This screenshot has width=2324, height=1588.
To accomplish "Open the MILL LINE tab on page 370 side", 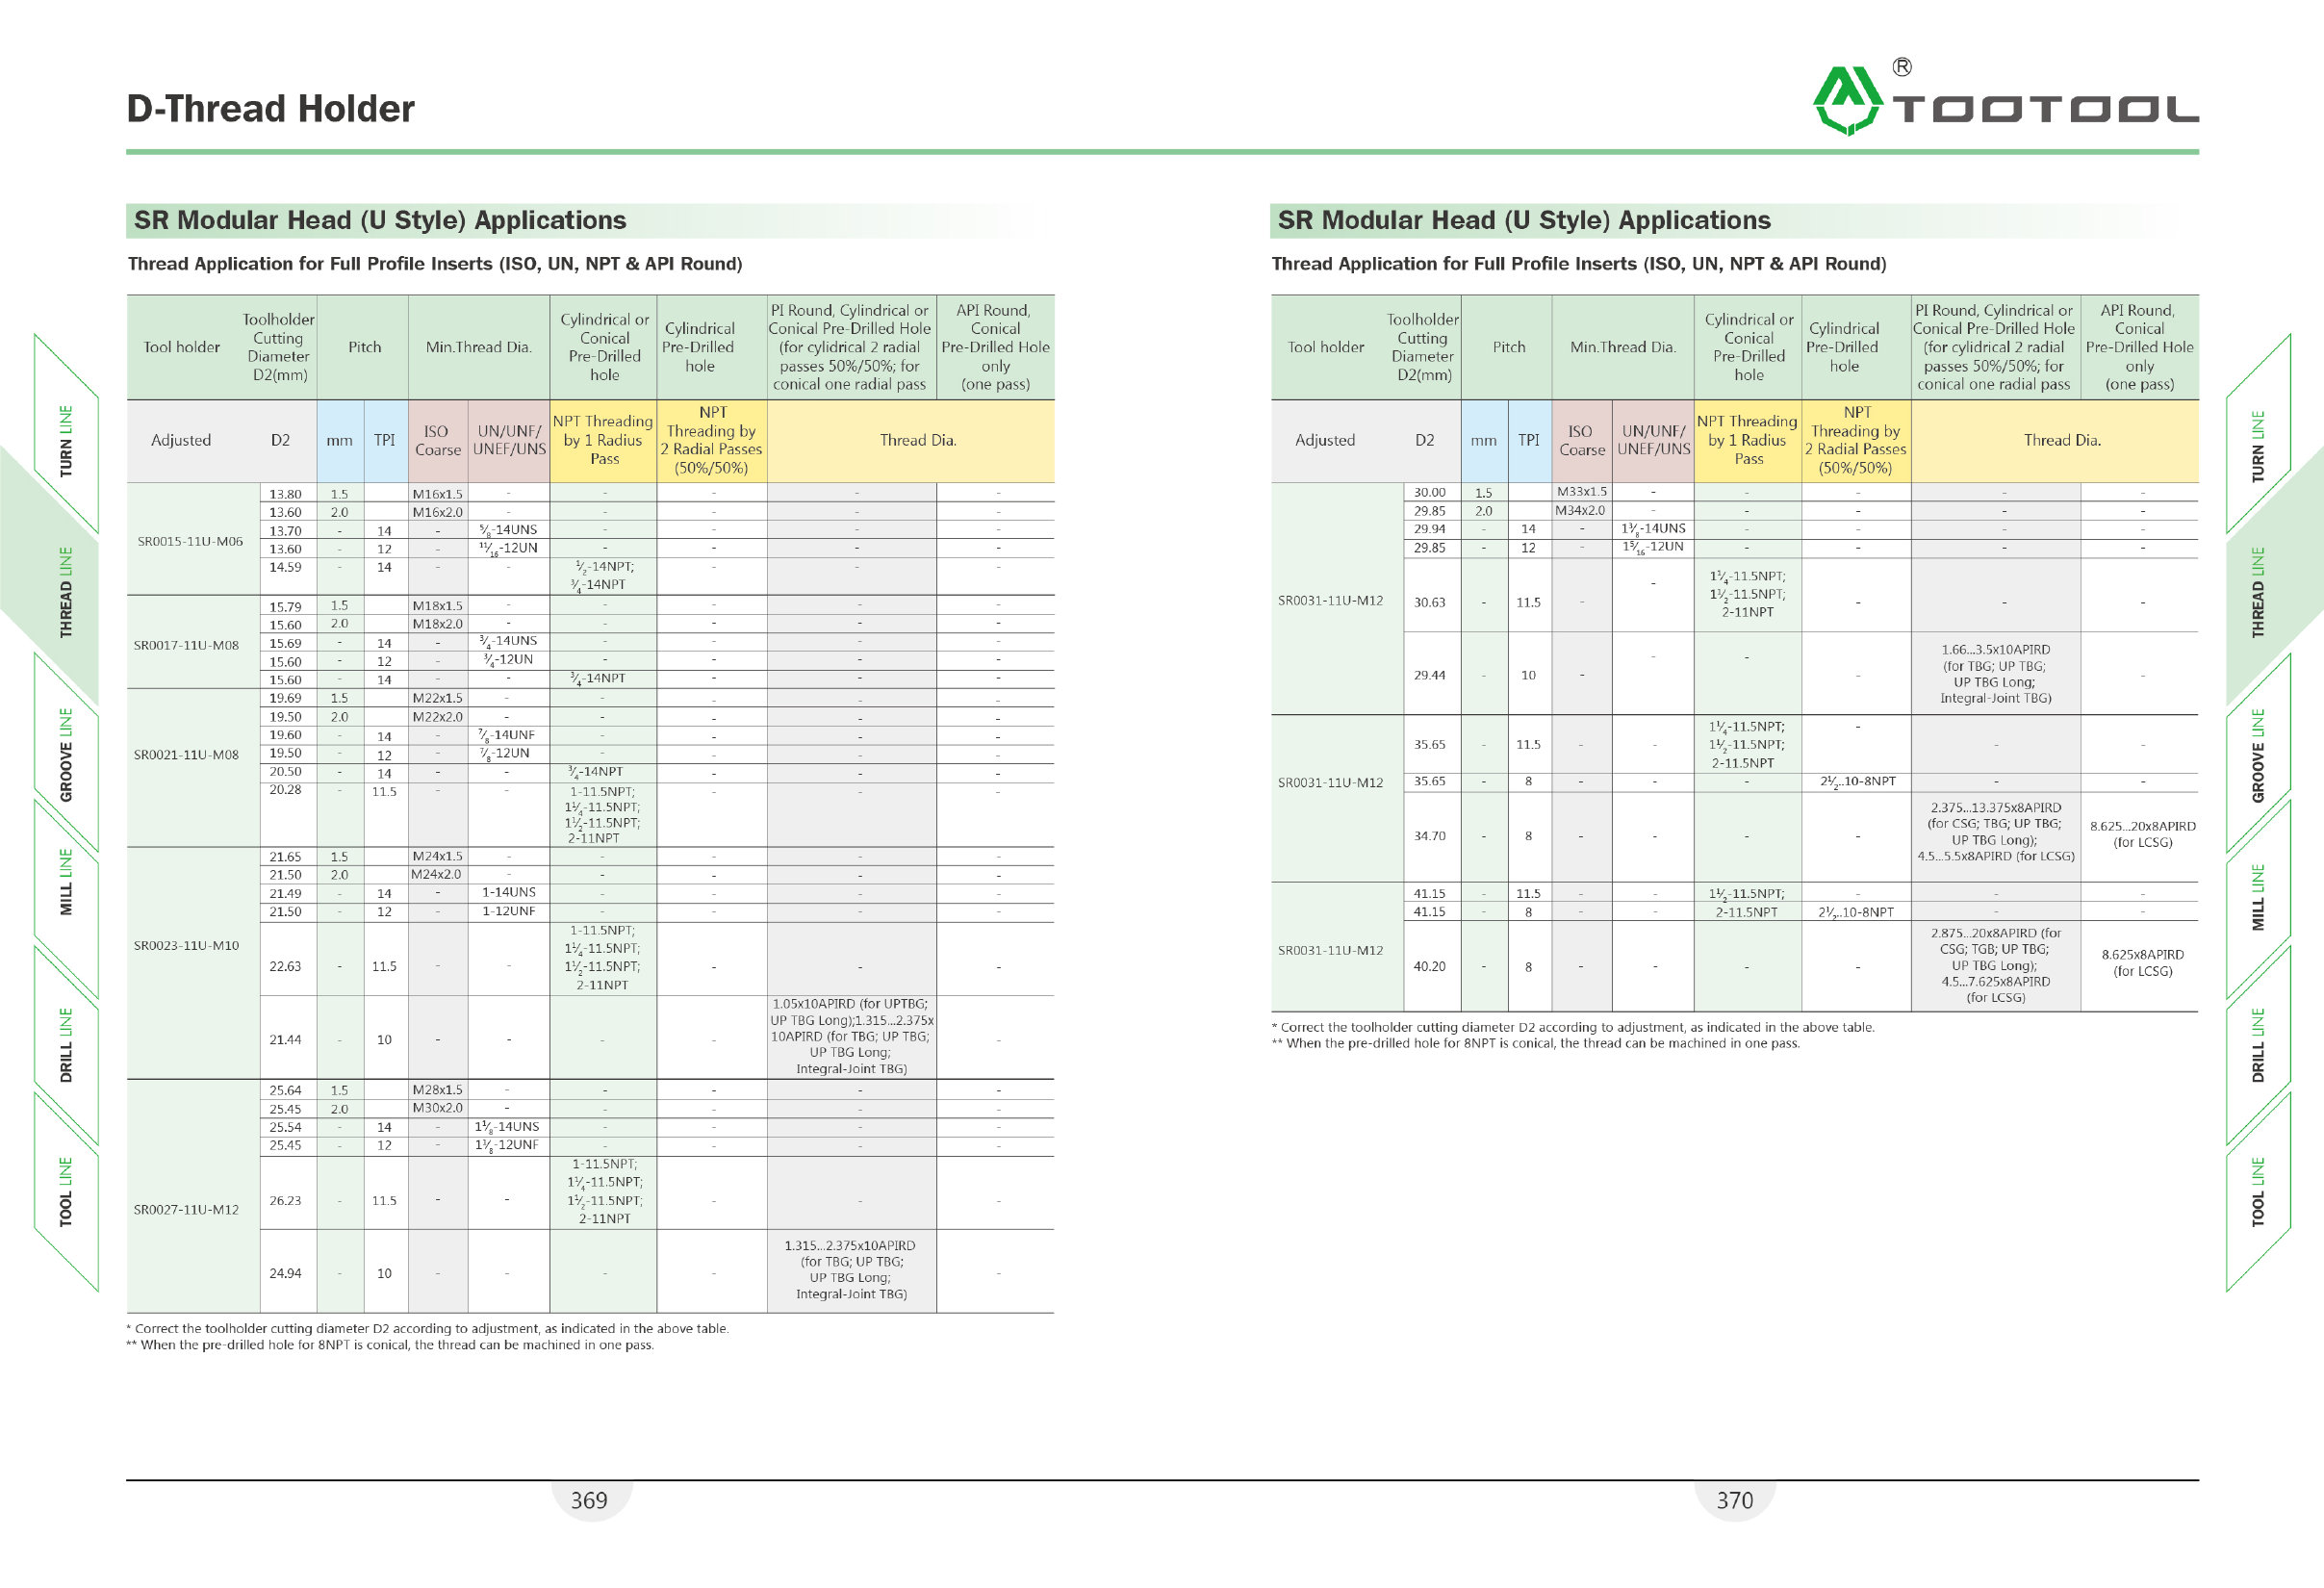I will [2258, 897].
